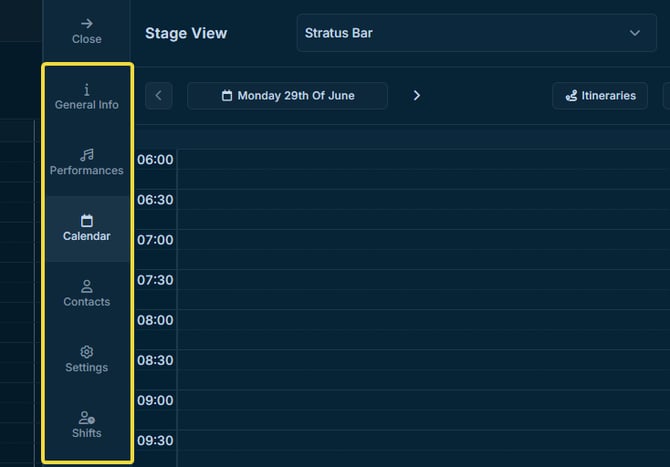The width and height of the screenshot is (670, 467).
Task: Click the 09:00 time slot row
Action: (420, 409)
